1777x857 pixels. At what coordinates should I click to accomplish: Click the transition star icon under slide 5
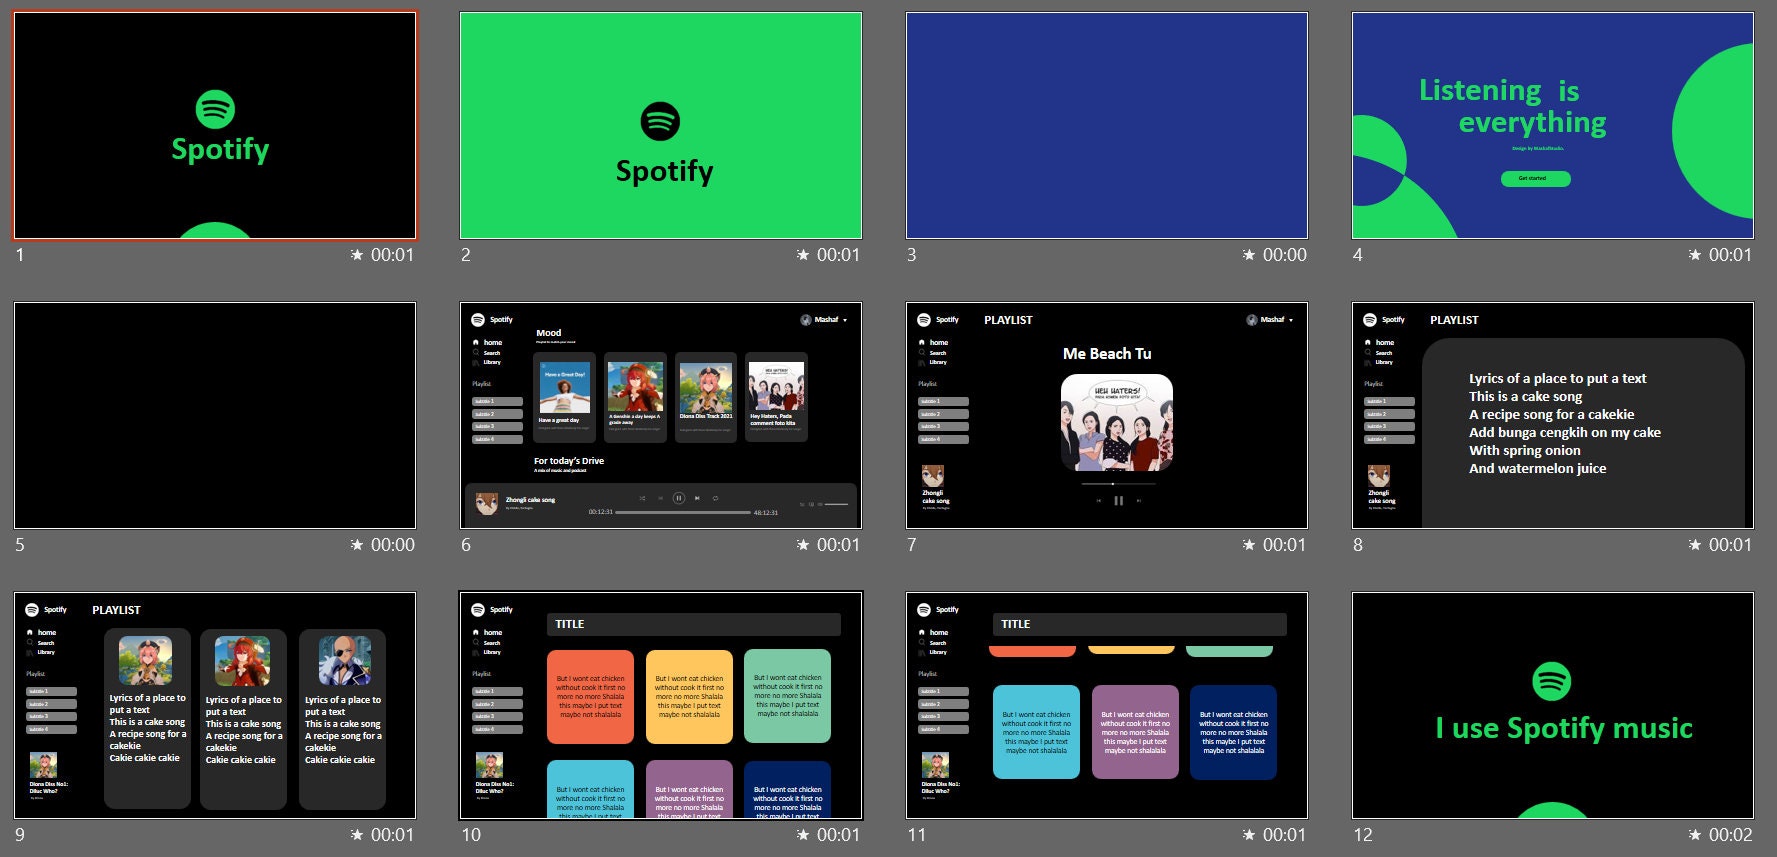tap(357, 545)
